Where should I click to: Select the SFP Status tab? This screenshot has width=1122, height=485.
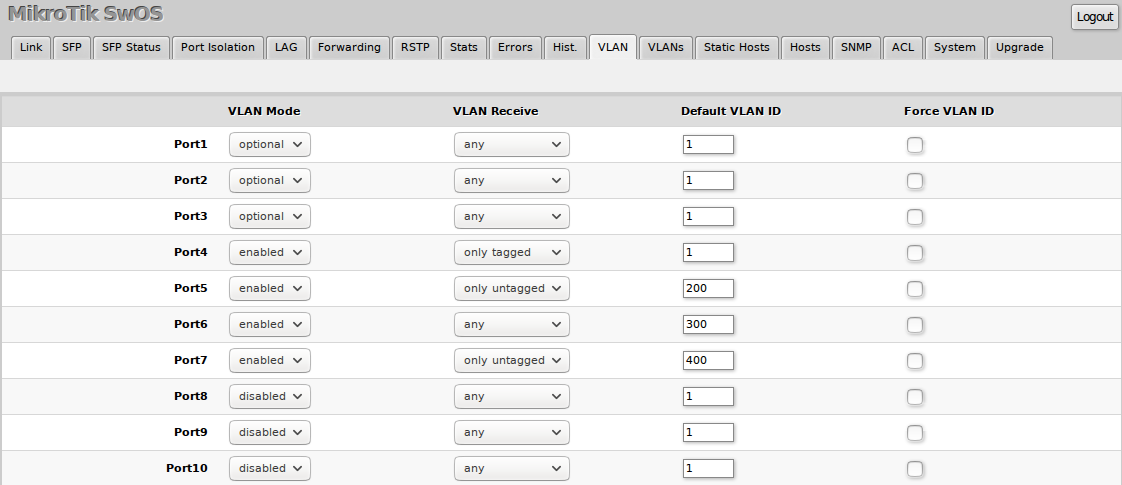[131, 47]
